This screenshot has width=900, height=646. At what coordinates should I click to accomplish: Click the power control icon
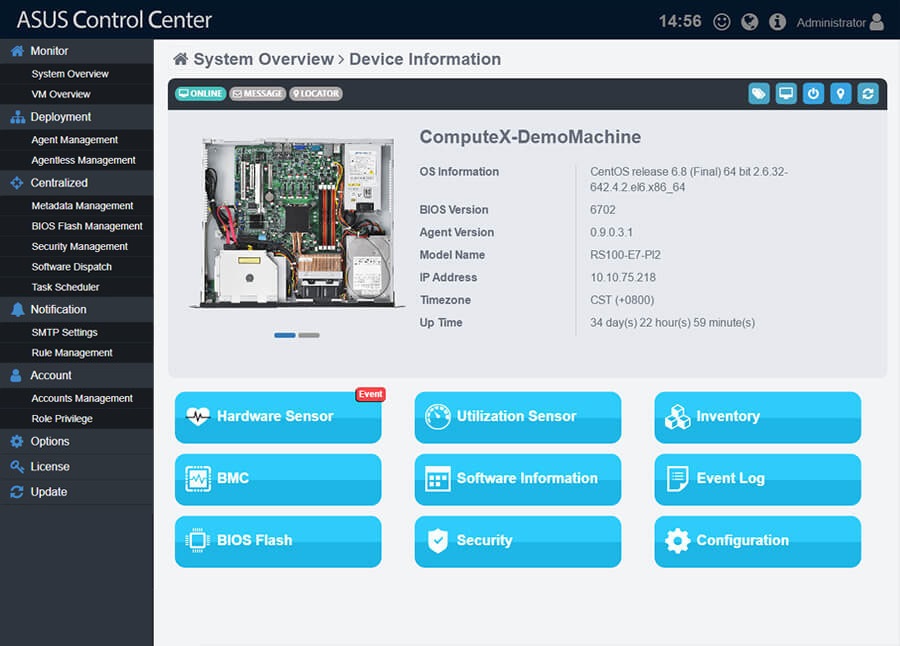click(x=813, y=93)
